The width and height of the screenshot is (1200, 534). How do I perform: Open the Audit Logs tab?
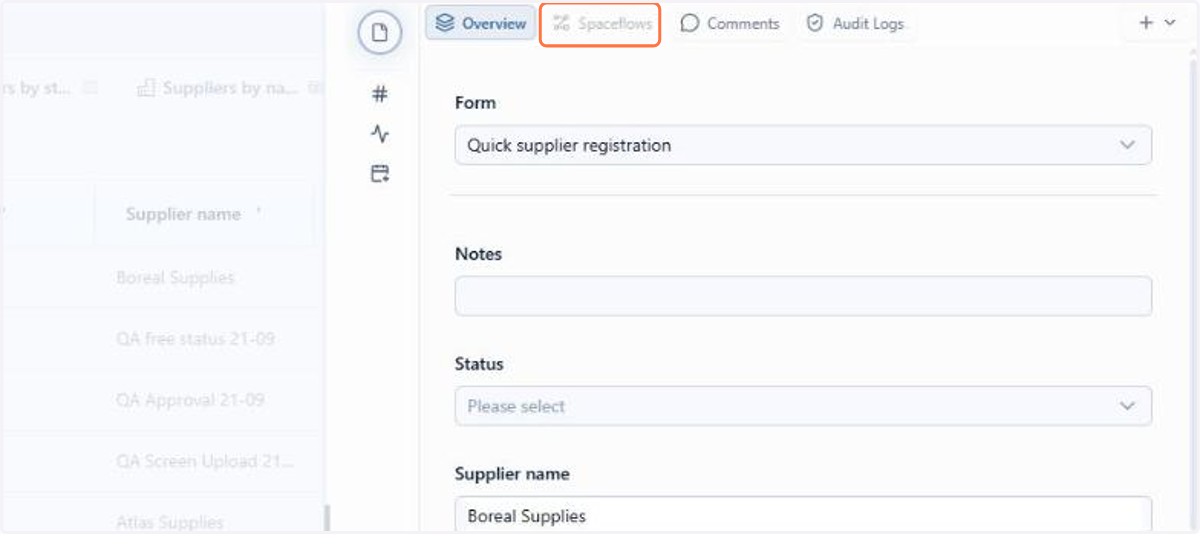pos(855,23)
